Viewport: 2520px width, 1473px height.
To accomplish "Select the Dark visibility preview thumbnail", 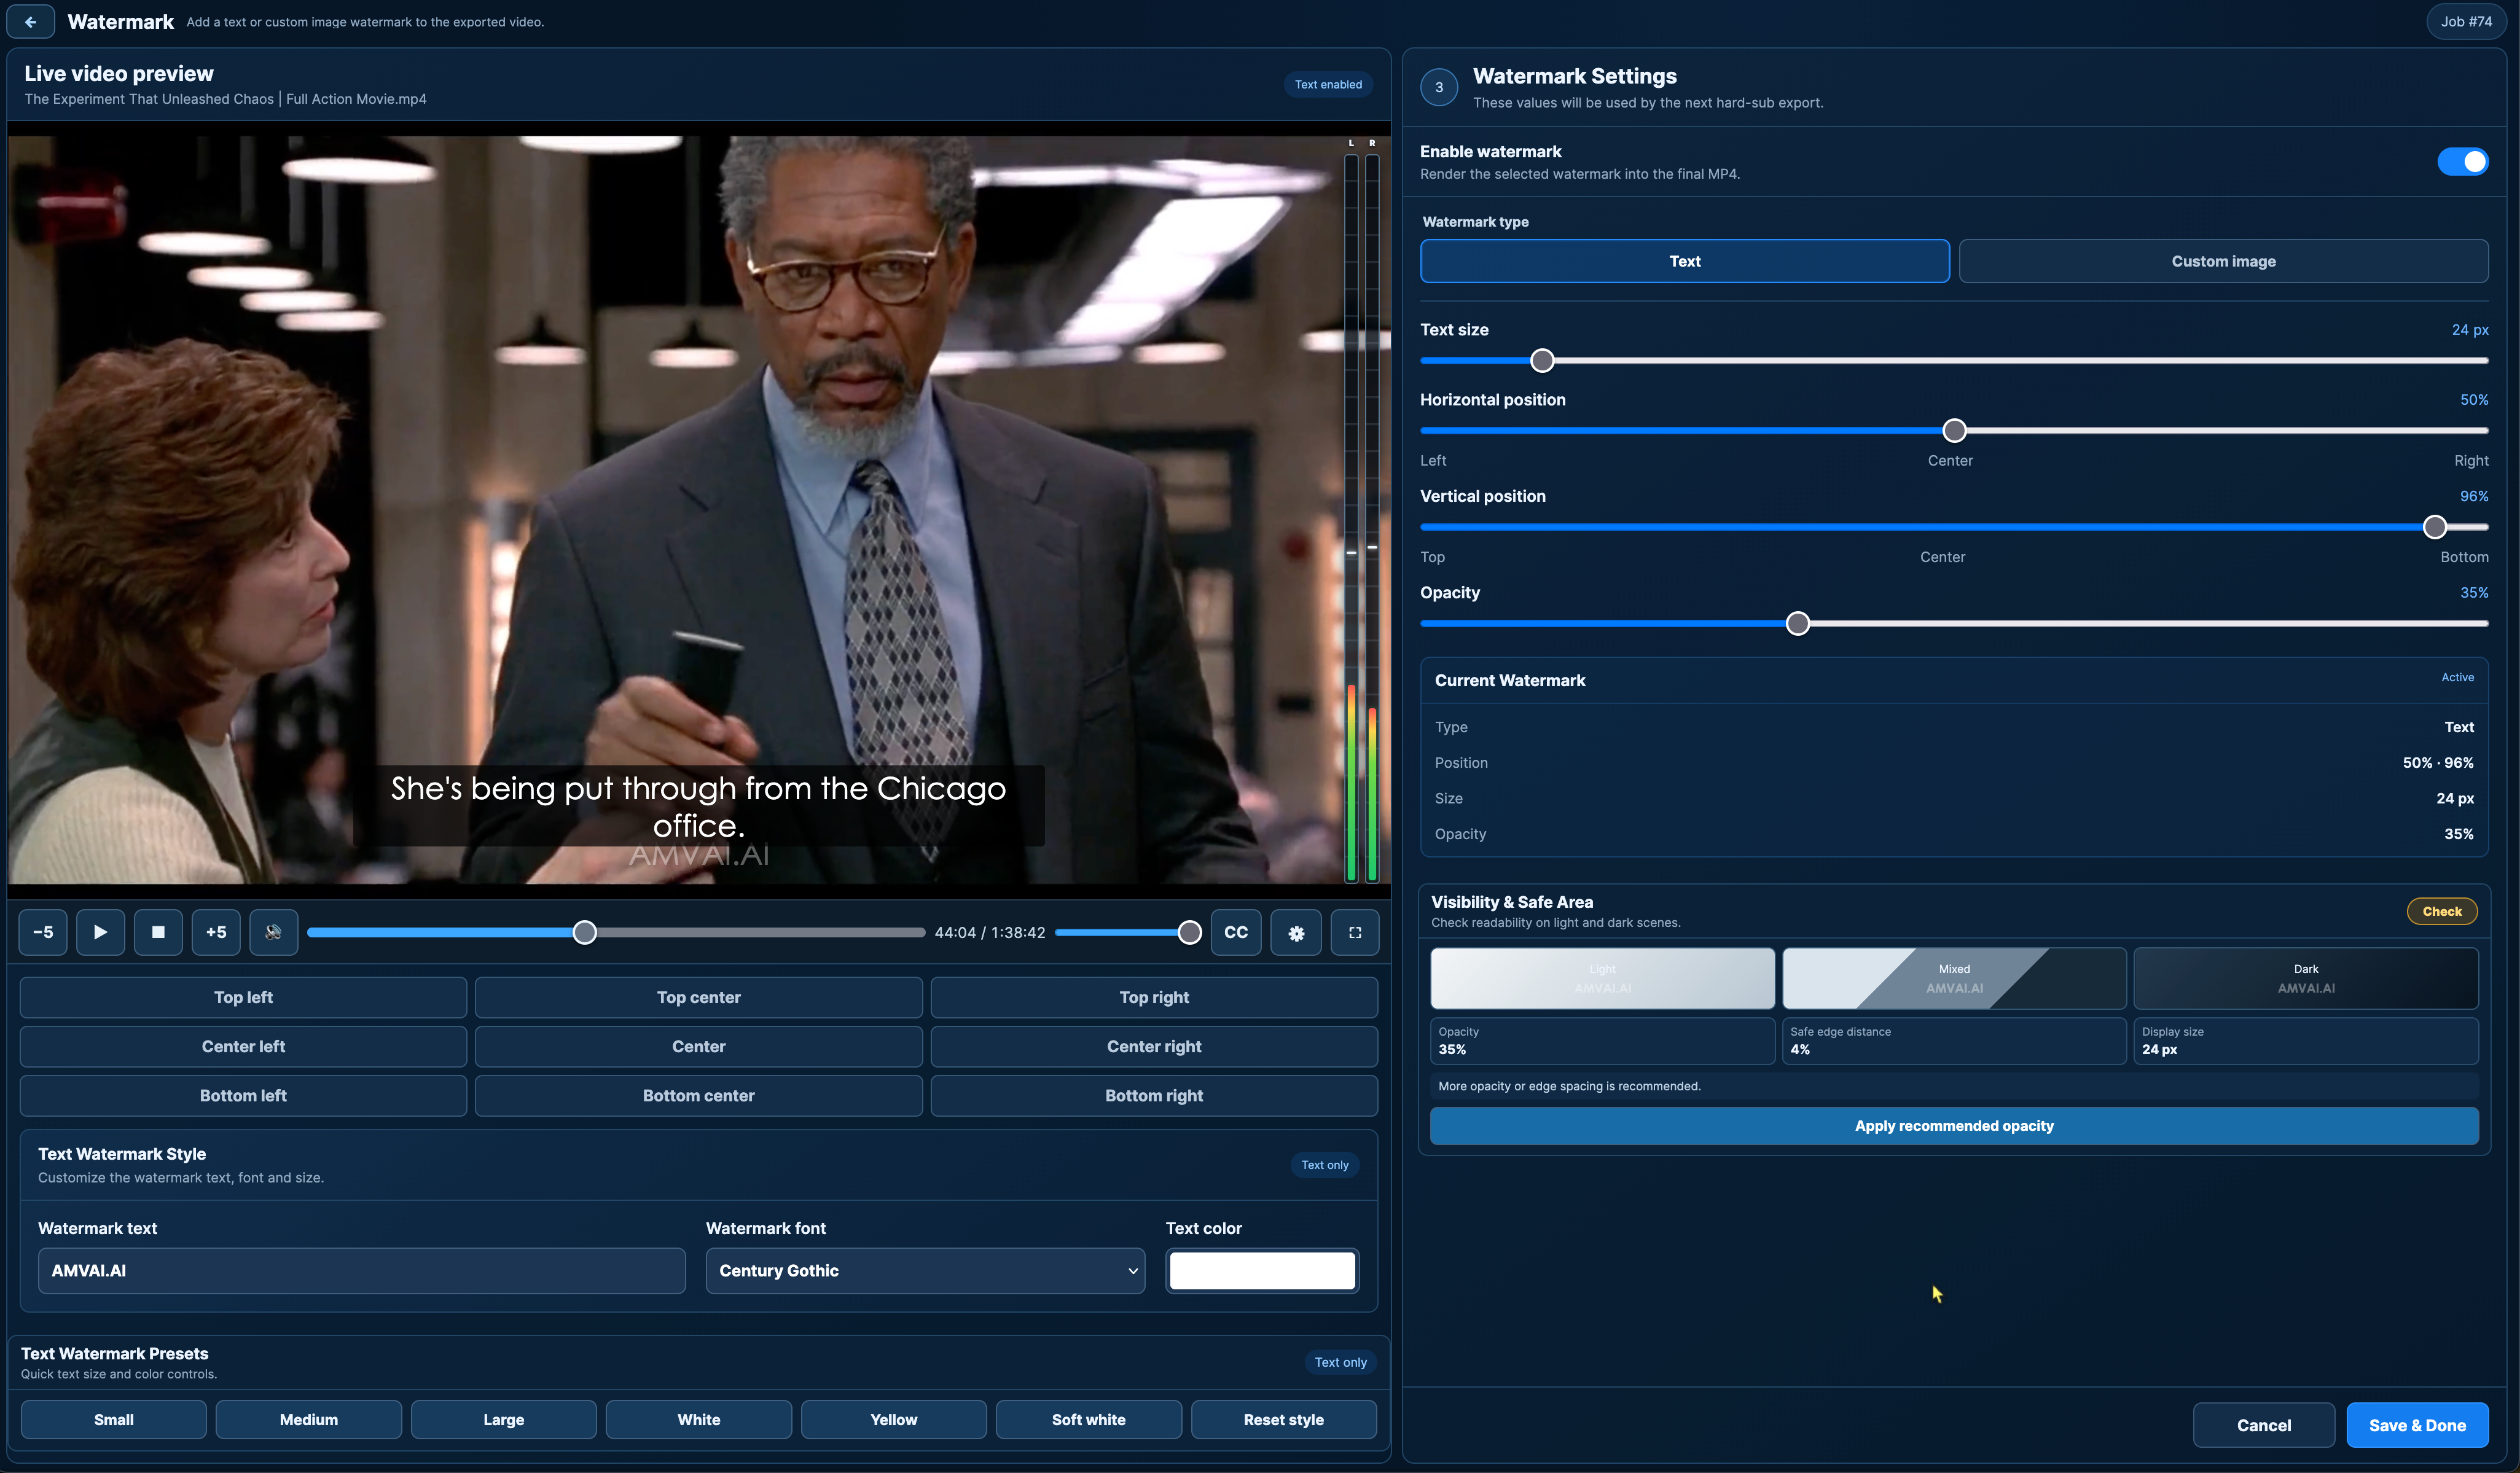I will 2306,978.
